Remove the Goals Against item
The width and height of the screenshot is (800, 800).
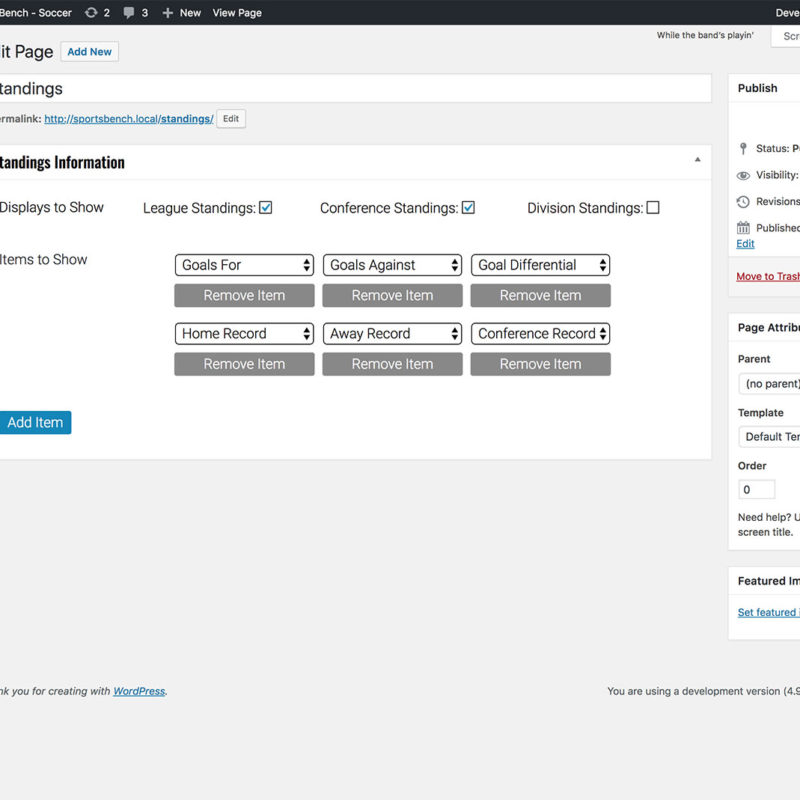coord(392,295)
